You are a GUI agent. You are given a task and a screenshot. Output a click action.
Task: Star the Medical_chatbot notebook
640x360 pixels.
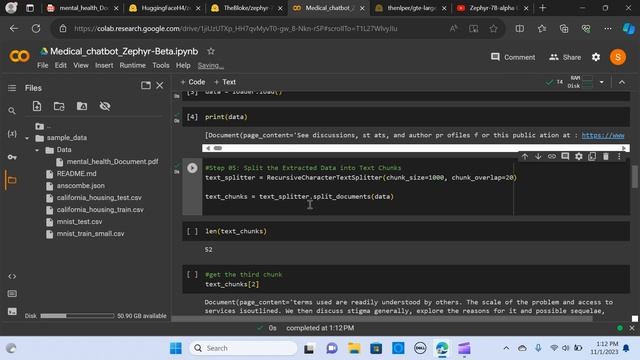[x=211, y=51]
